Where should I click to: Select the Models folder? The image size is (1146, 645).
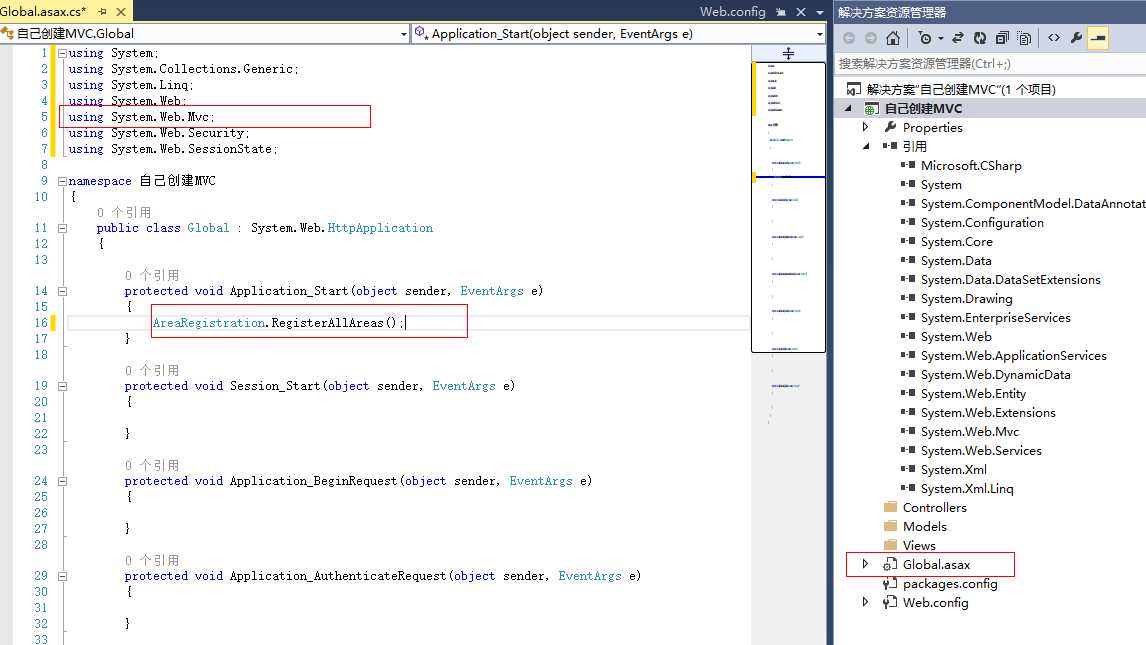pyautogui.click(x=925, y=527)
